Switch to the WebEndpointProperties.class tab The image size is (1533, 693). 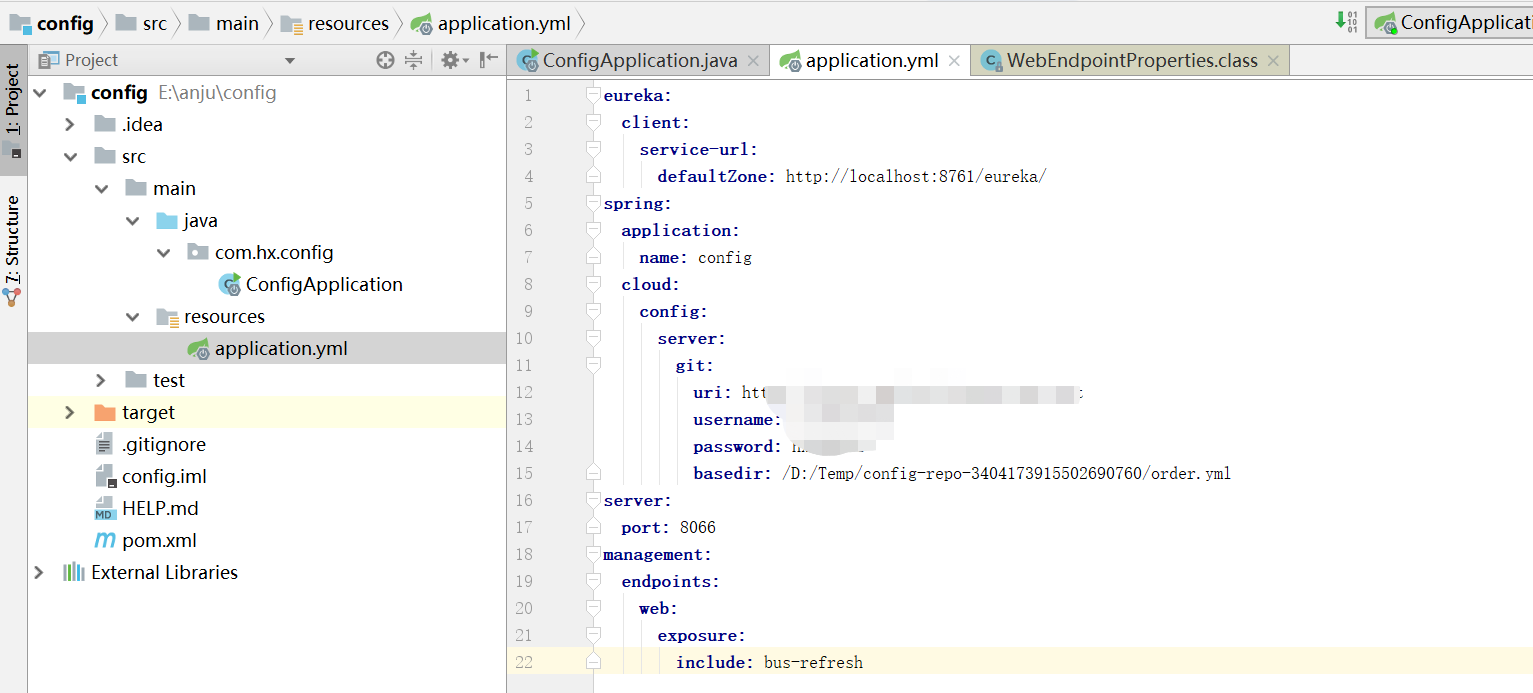(1132, 61)
